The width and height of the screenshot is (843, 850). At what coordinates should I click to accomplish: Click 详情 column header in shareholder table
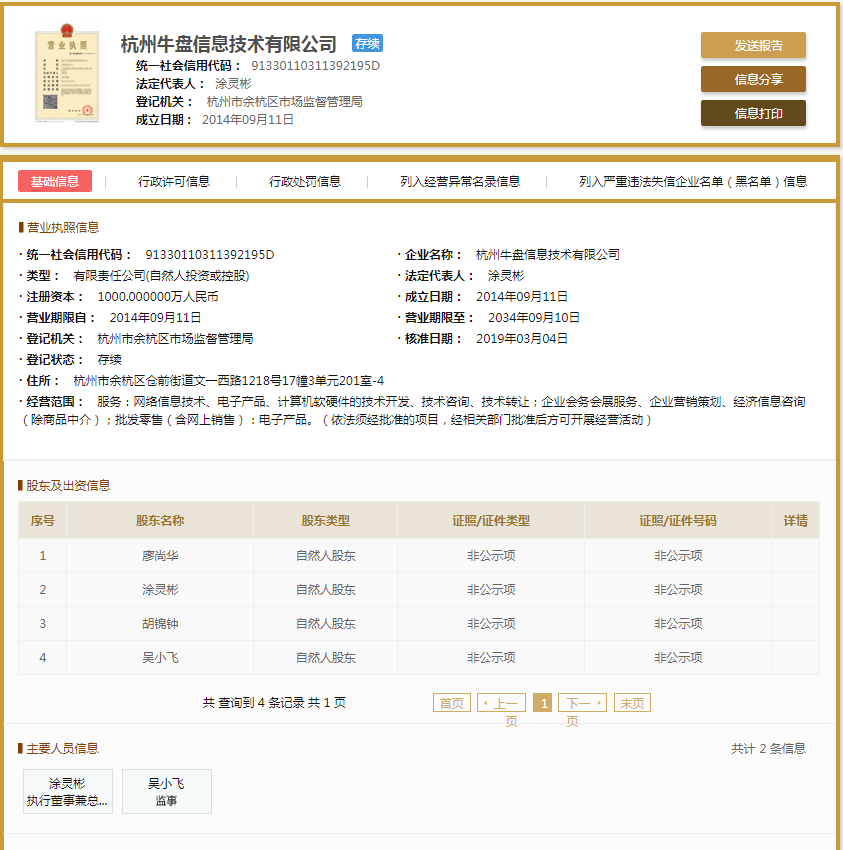point(795,520)
